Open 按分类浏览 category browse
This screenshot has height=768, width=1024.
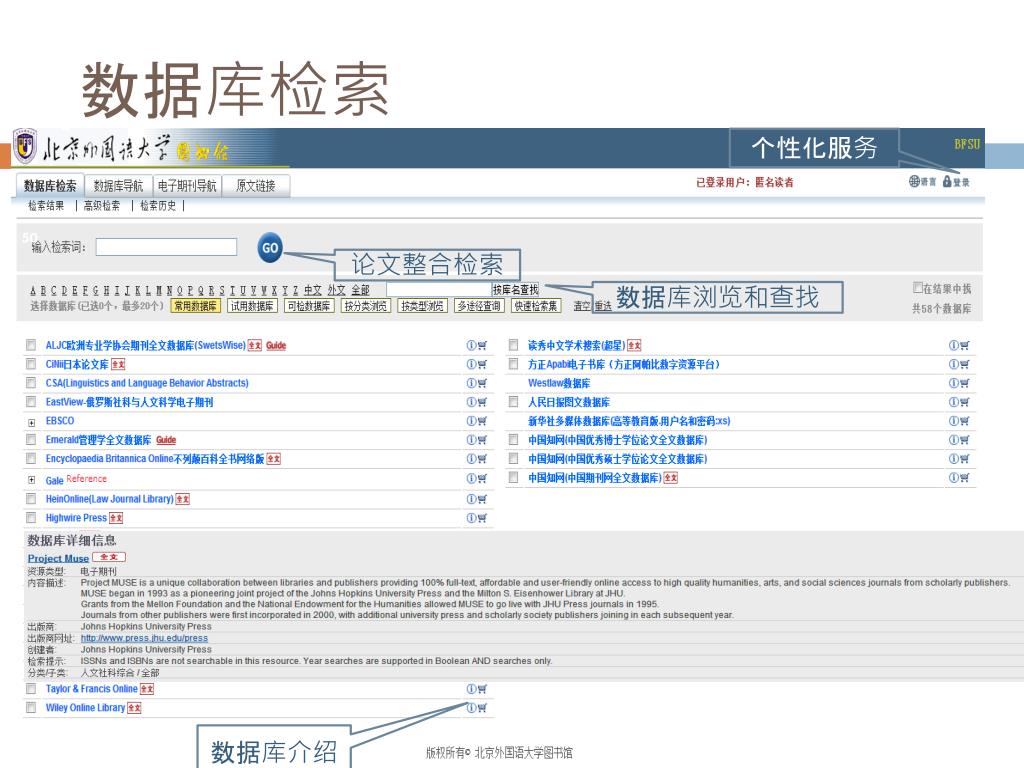(366, 306)
